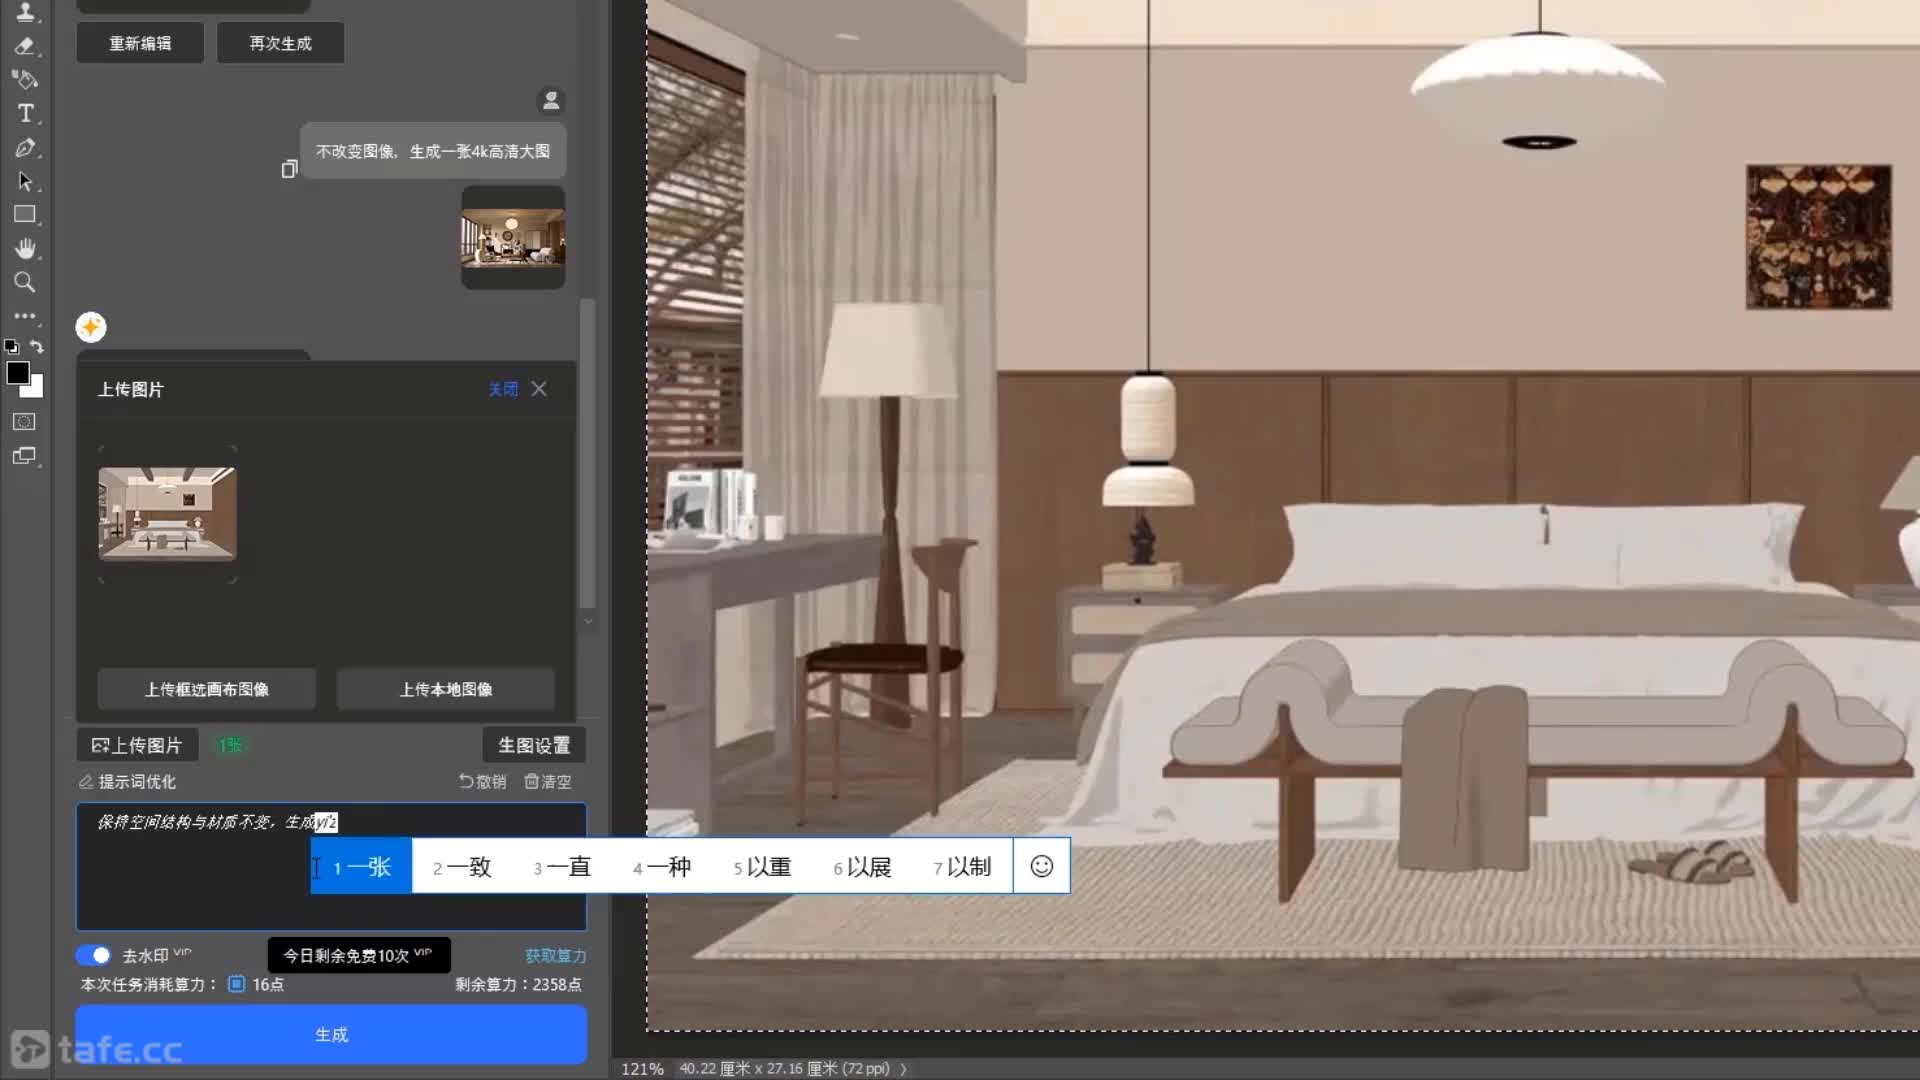
Task: Select the Rectangle shape tool
Action: [x=25, y=214]
